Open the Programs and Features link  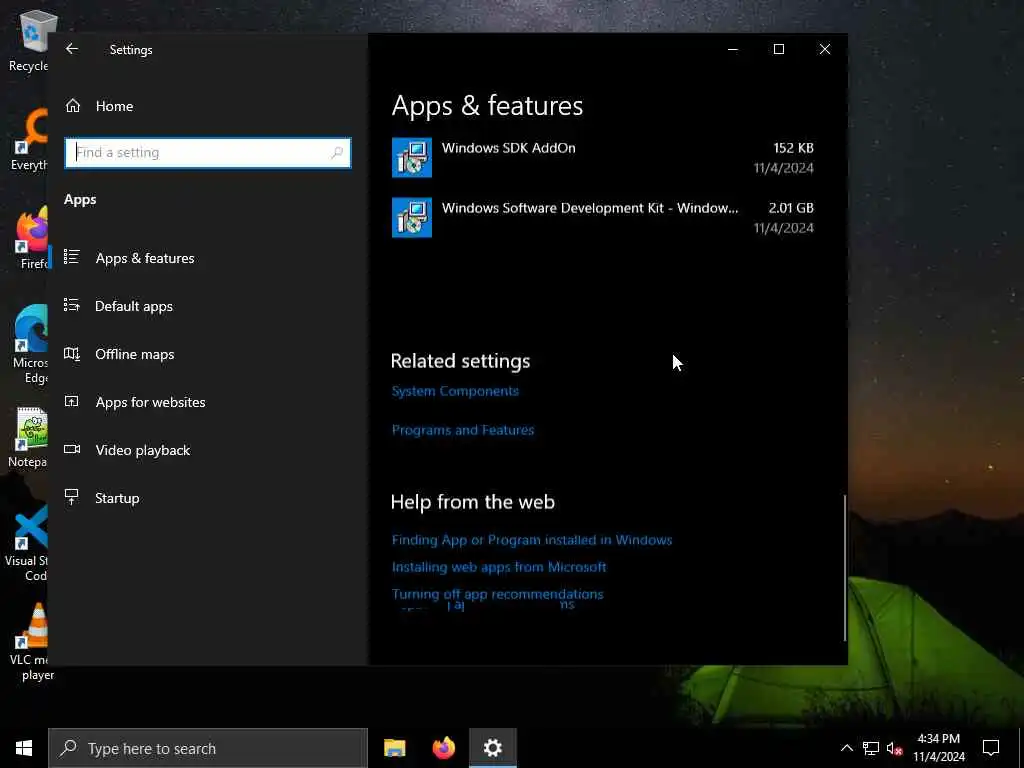[x=463, y=430]
